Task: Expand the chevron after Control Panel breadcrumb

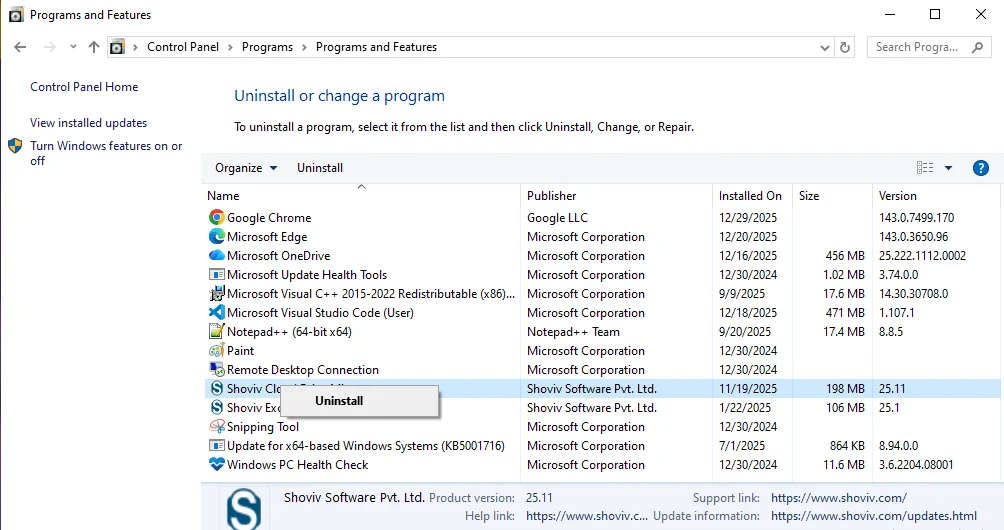Action: click(231, 47)
